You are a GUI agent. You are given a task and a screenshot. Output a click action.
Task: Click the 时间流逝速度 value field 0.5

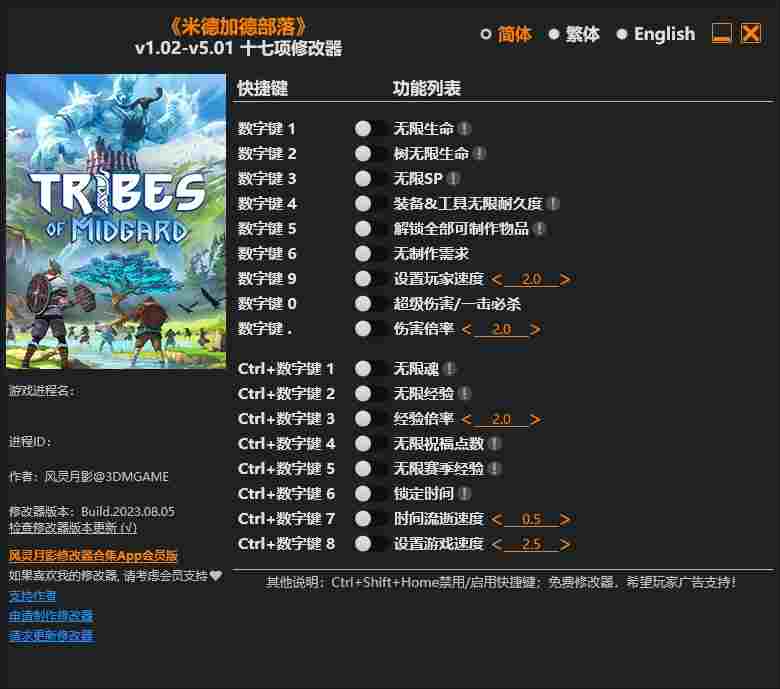pos(531,519)
